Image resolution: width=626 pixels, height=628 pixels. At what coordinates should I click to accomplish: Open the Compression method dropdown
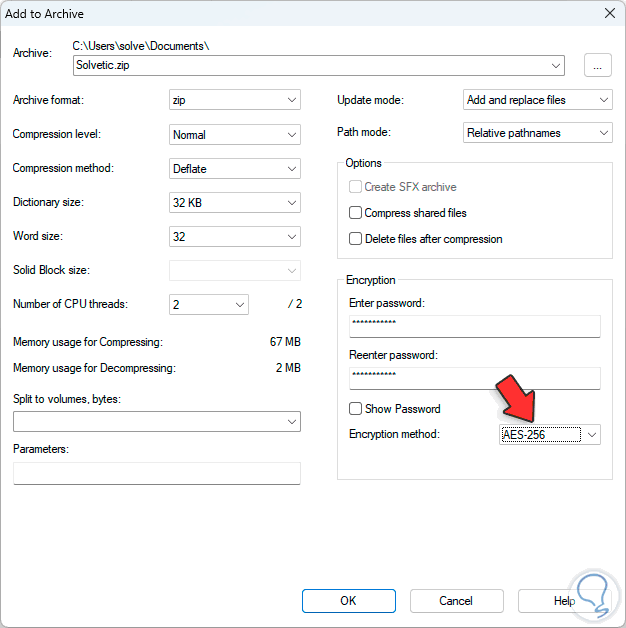coord(235,168)
